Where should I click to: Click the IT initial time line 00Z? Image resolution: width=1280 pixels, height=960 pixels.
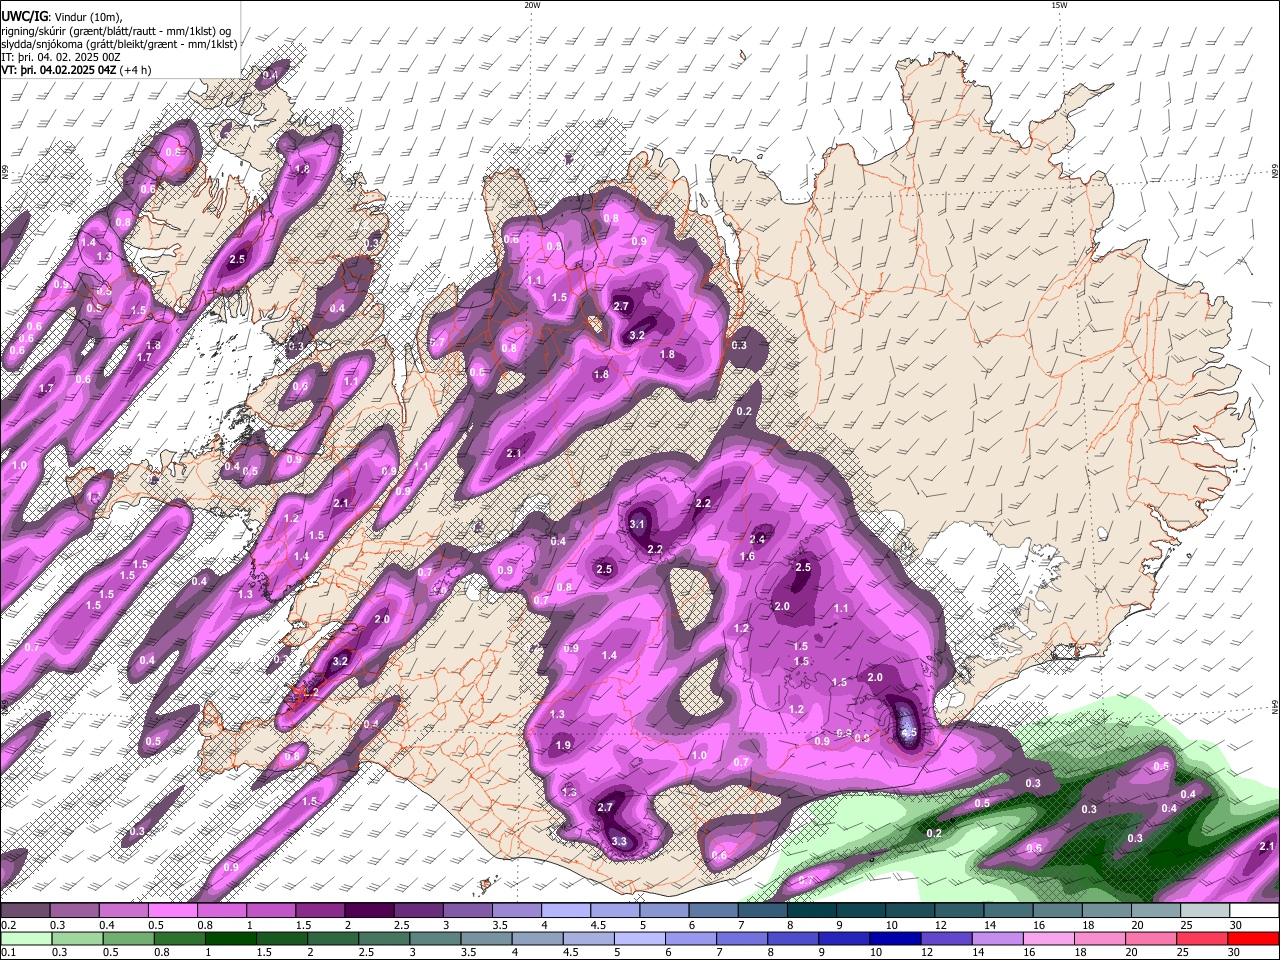point(61,57)
